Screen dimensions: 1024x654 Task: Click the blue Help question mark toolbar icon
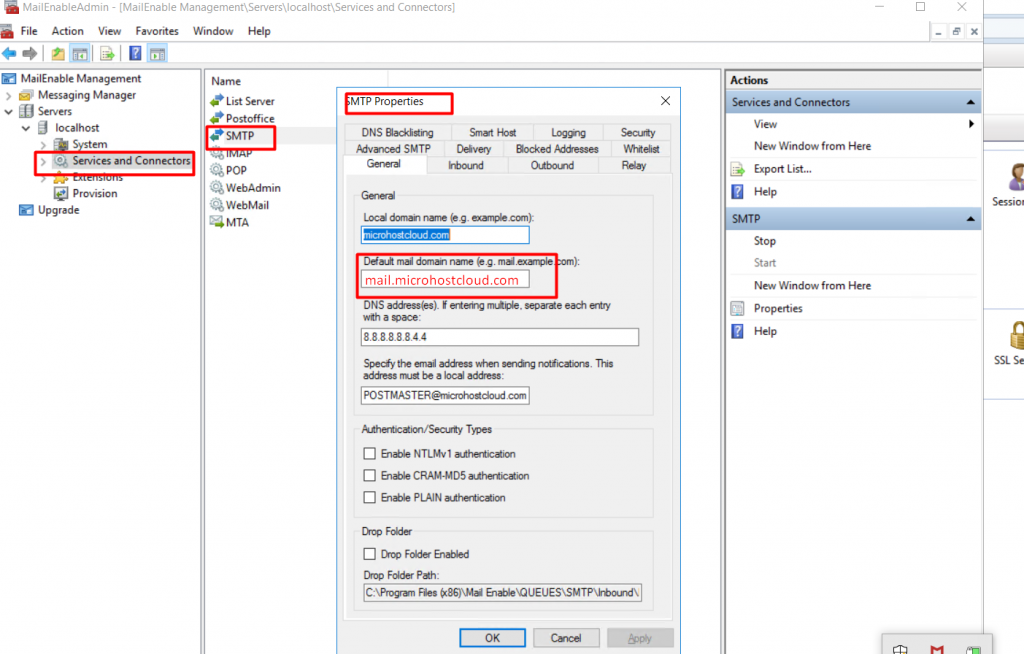point(135,54)
